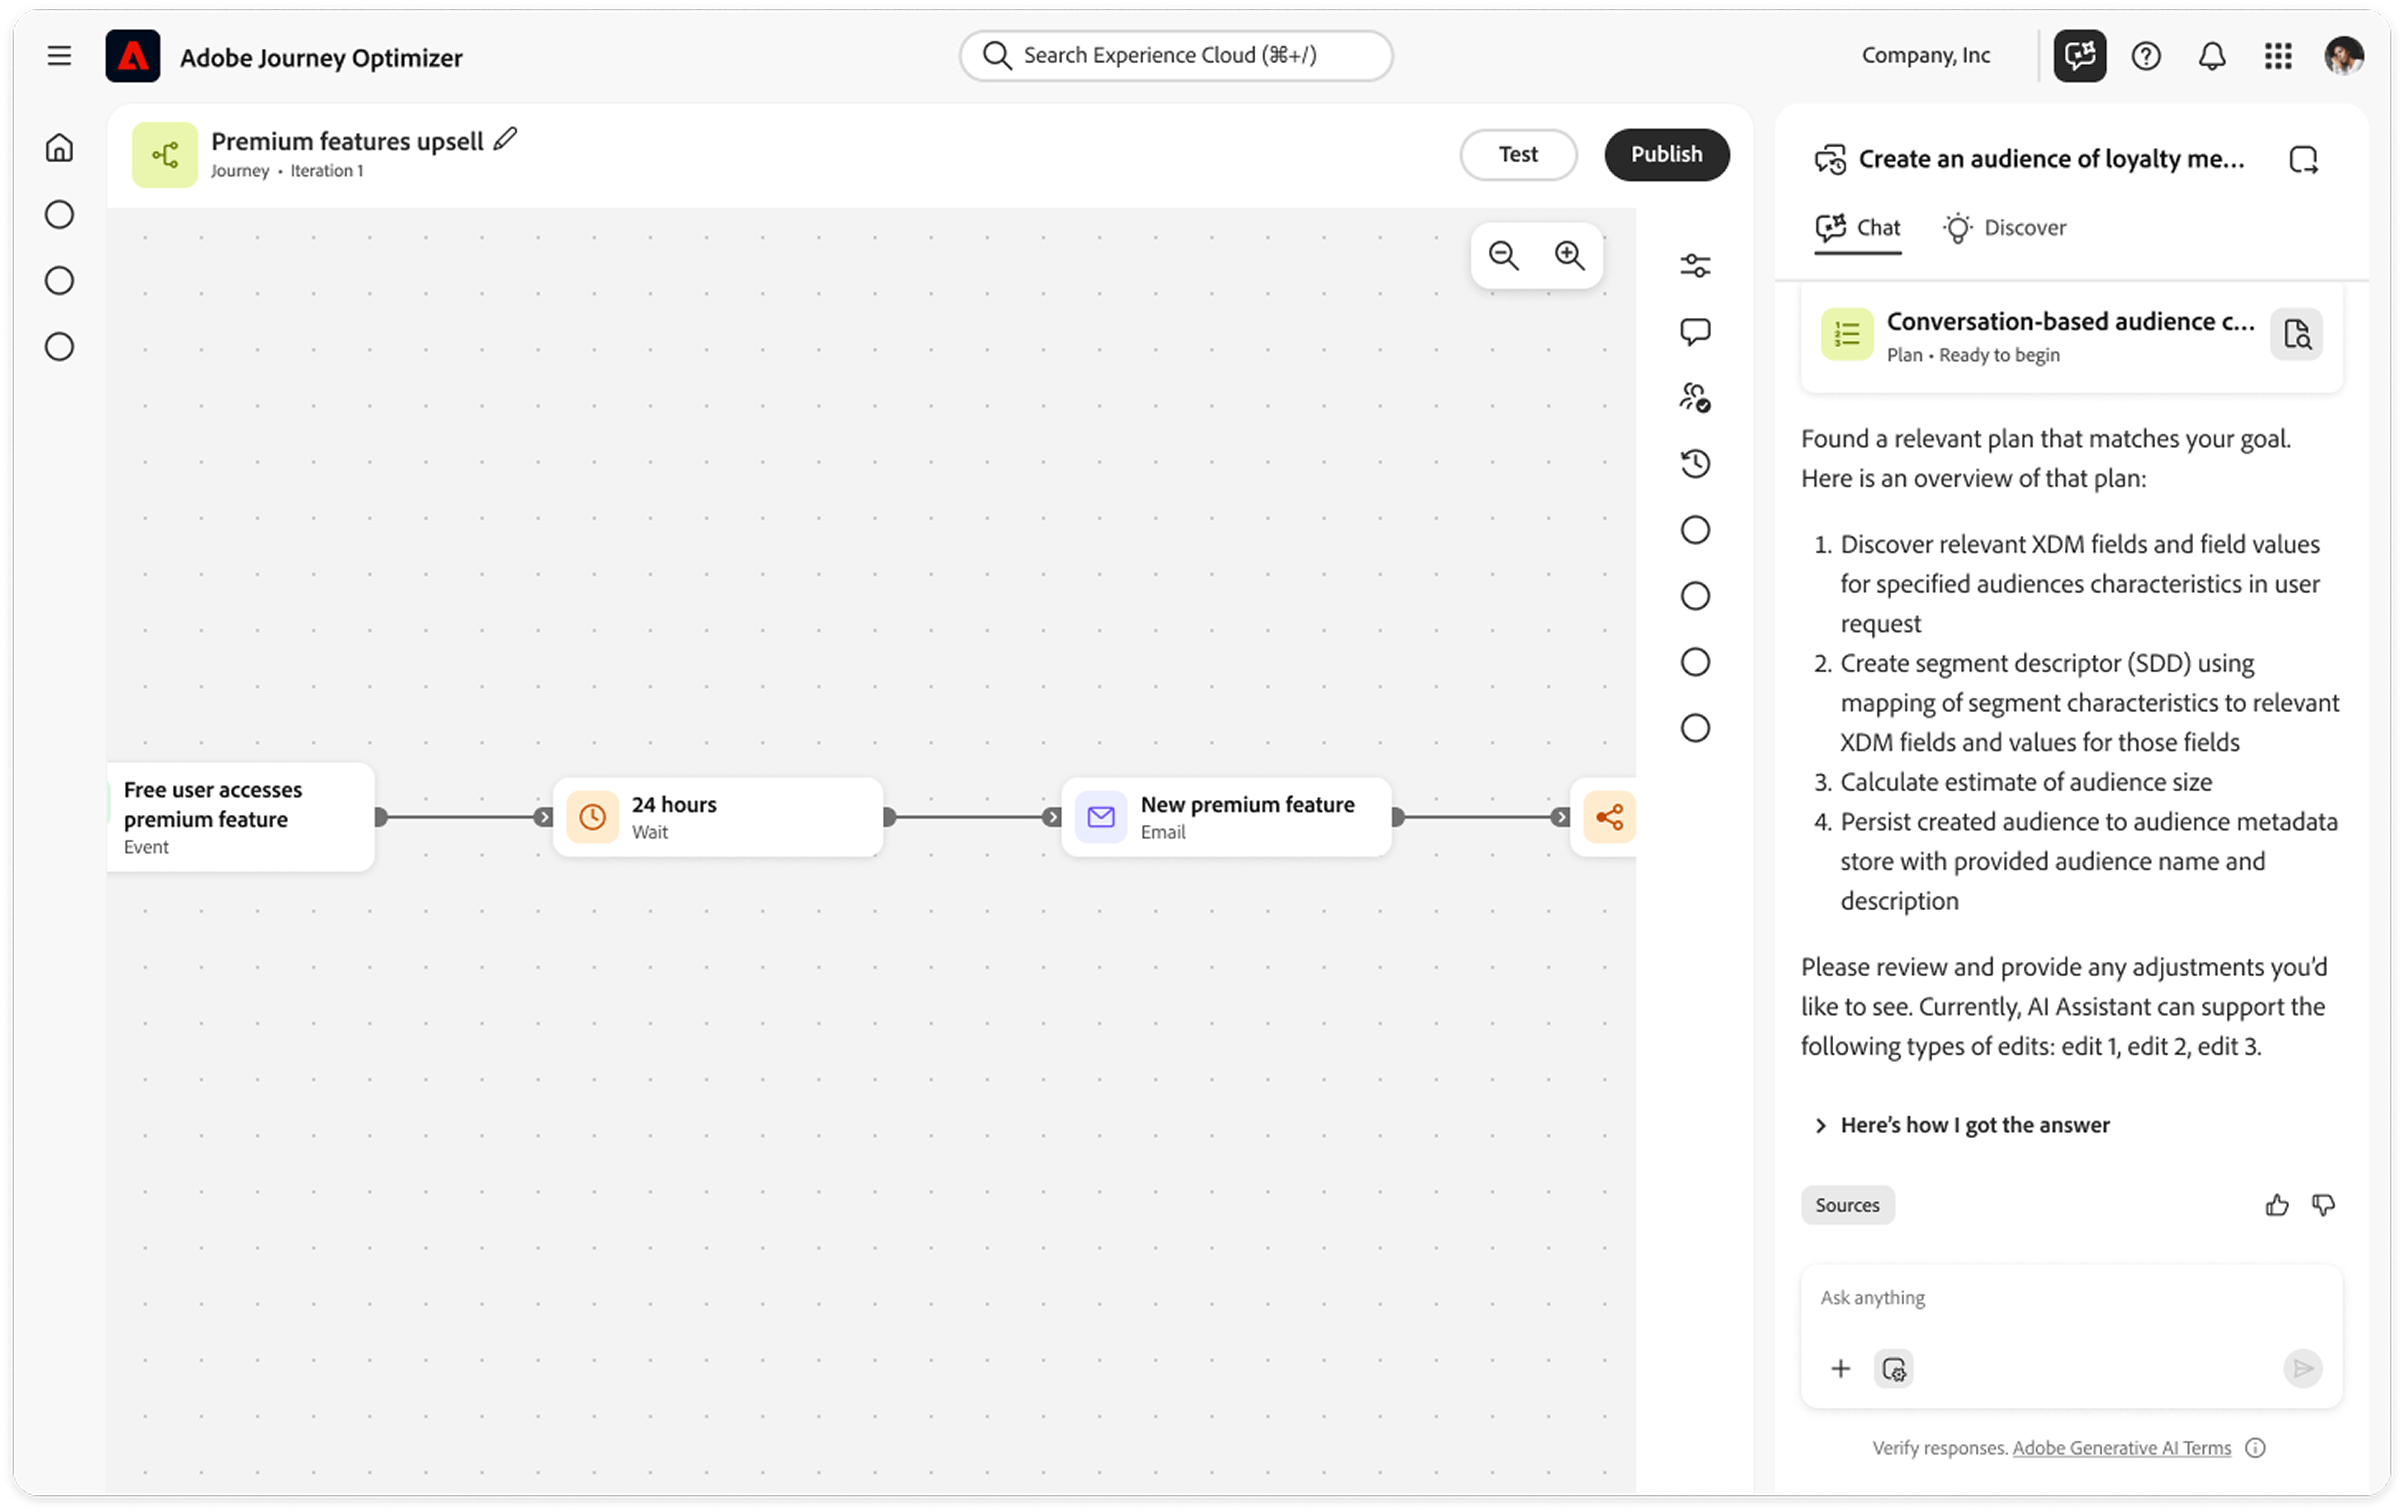The image size is (2404, 1512).
Task: Click the green journey icon beside the title
Action: click(x=165, y=155)
